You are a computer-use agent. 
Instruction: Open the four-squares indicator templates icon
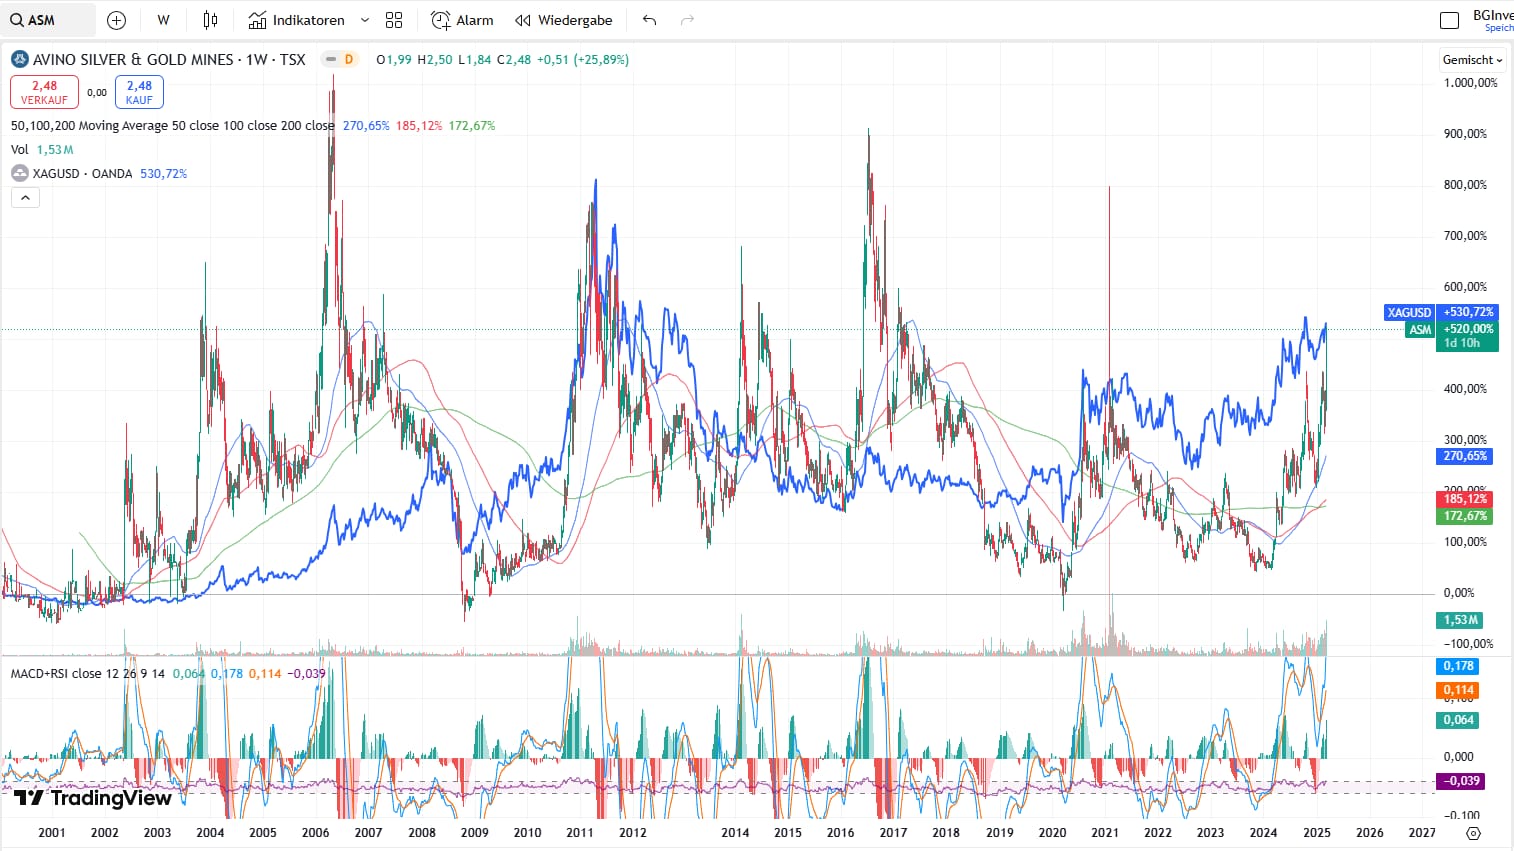point(394,20)
